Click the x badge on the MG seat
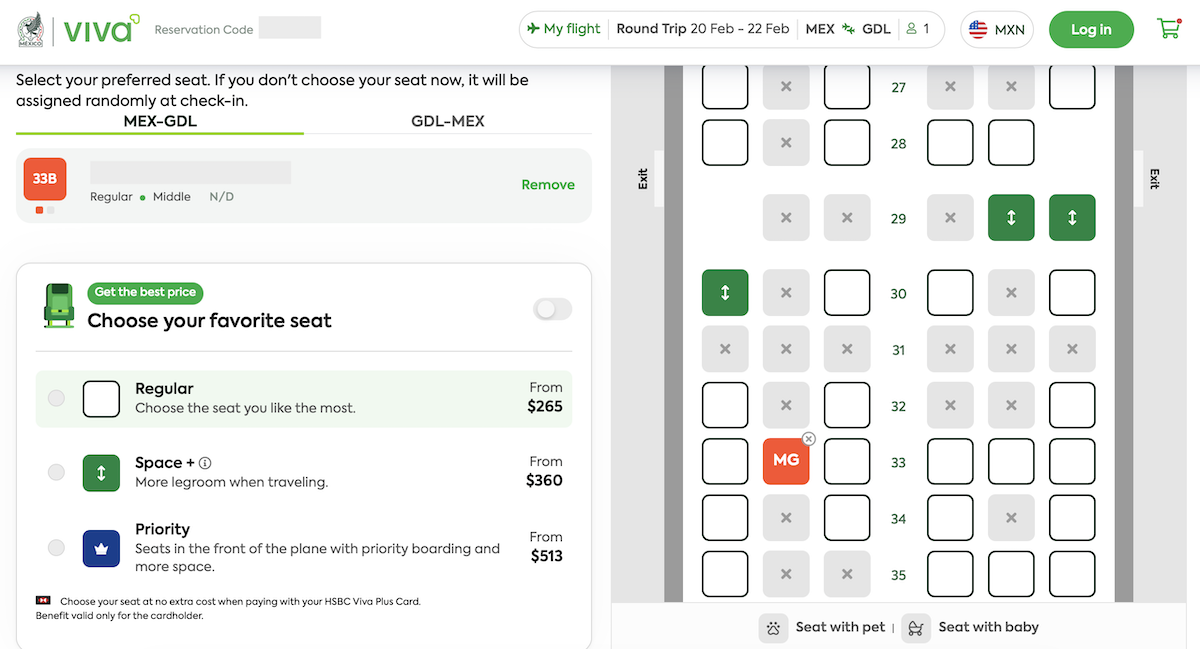 pos(808,438)
